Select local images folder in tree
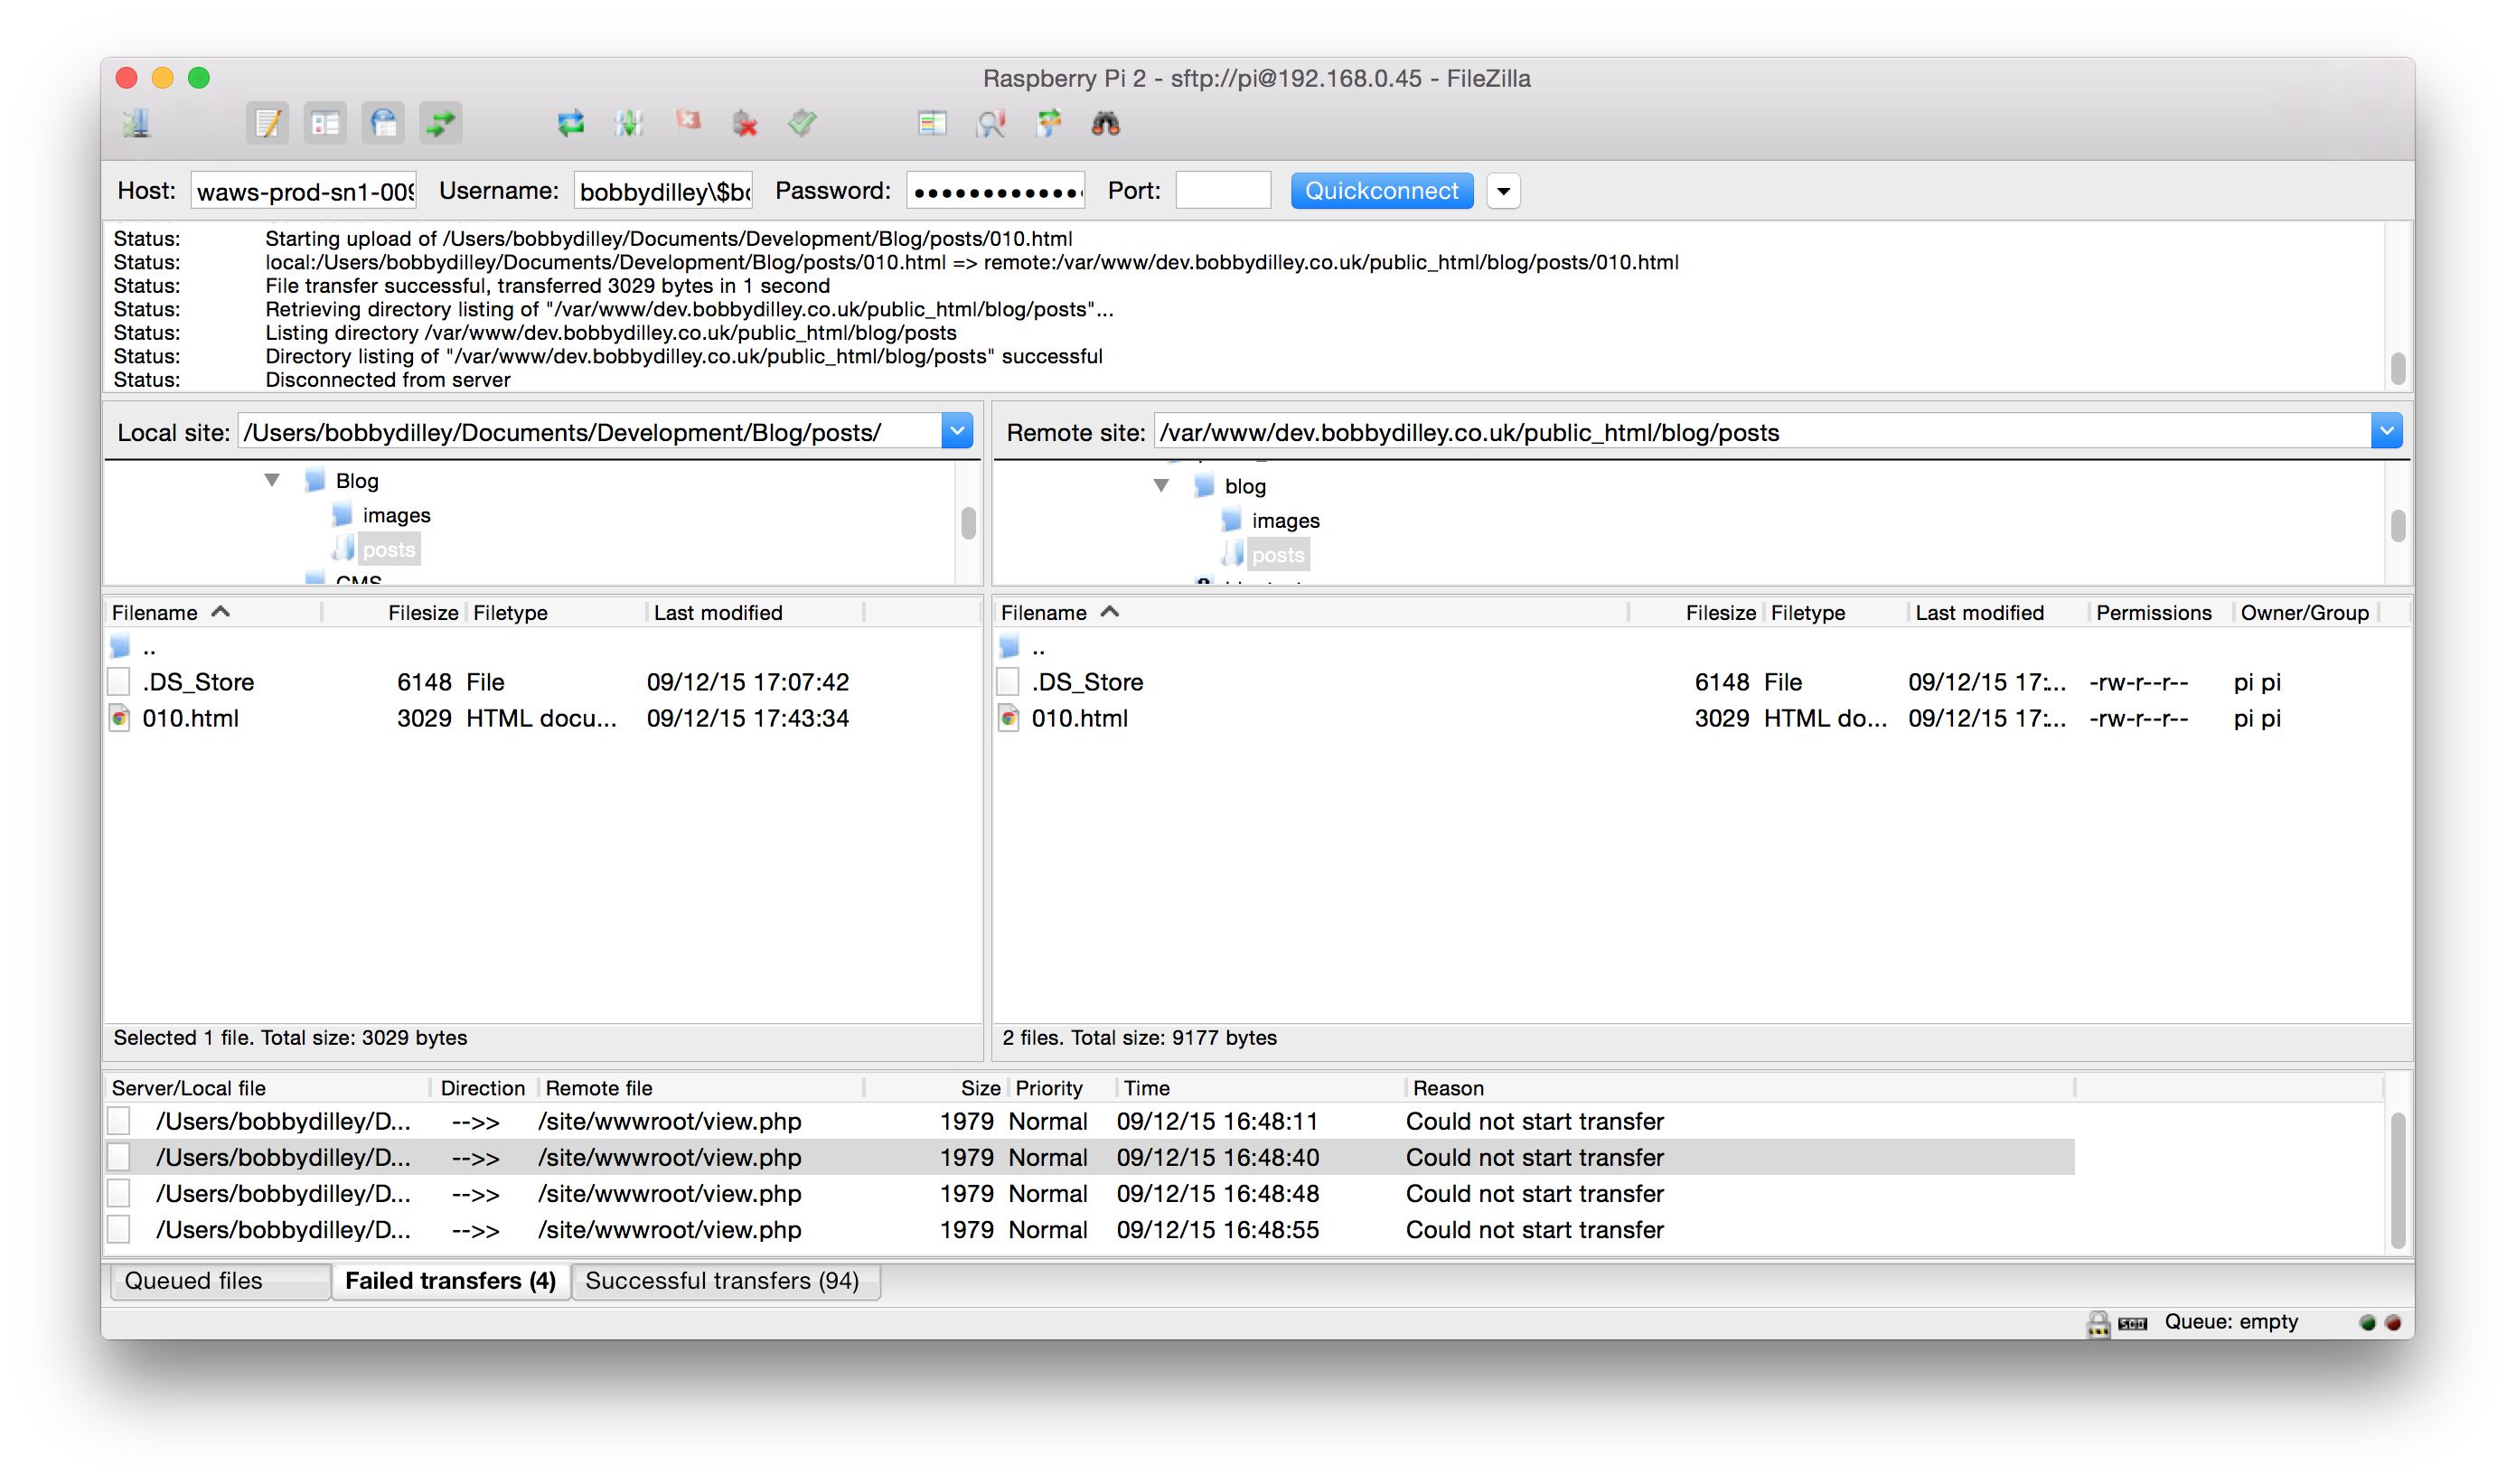 click(396, 516)
